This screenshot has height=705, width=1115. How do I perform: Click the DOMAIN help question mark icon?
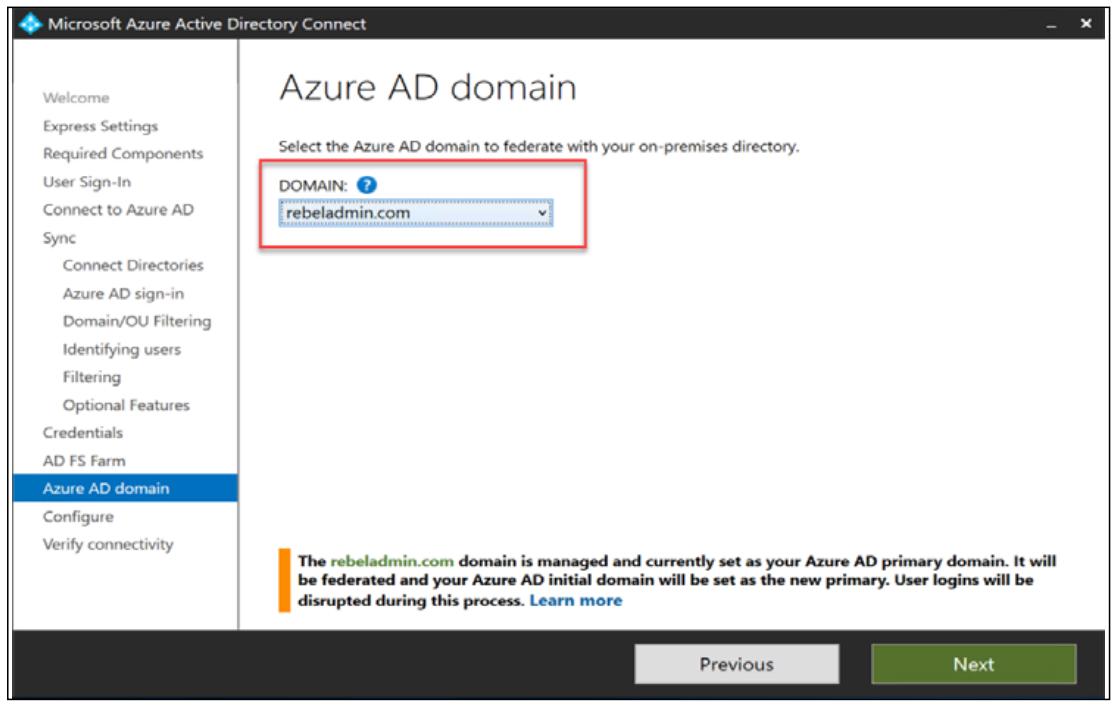click(x=366, y=185)
